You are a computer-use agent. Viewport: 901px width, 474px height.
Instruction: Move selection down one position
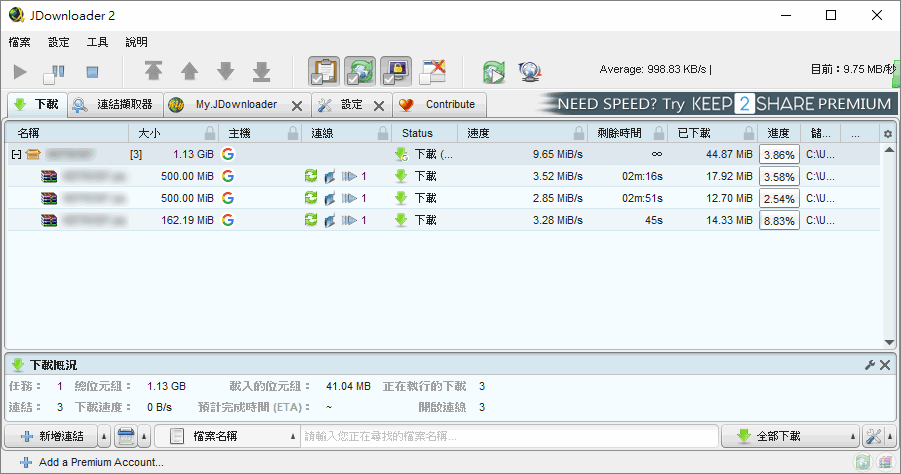coord(226,71)
